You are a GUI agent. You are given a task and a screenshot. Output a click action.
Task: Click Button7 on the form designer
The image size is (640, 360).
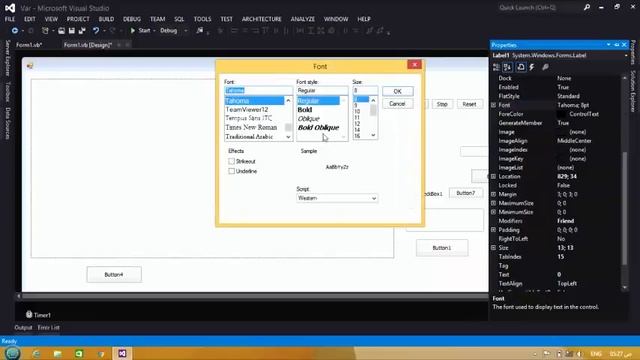[466, 193]
